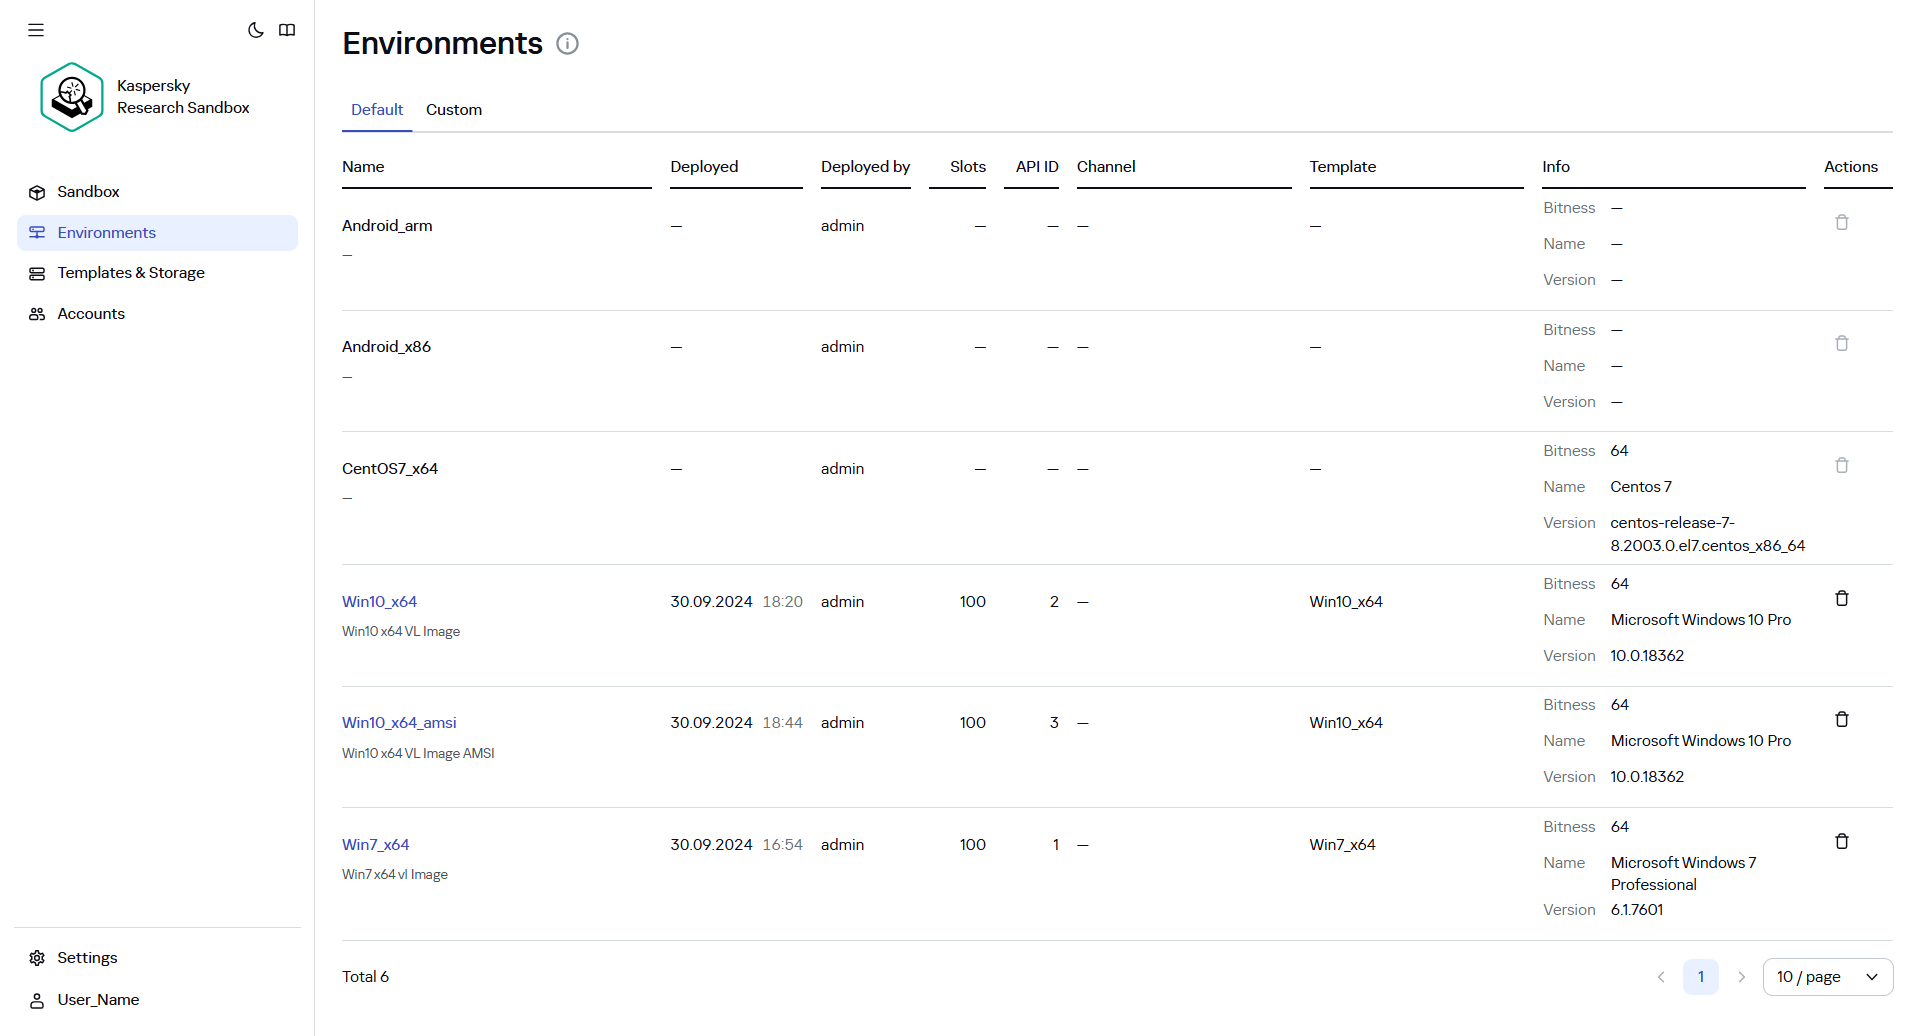The image size is (1920, 1036).
Task: Click trash icon for Android_arm row
Action: [x=1841, y=222]
